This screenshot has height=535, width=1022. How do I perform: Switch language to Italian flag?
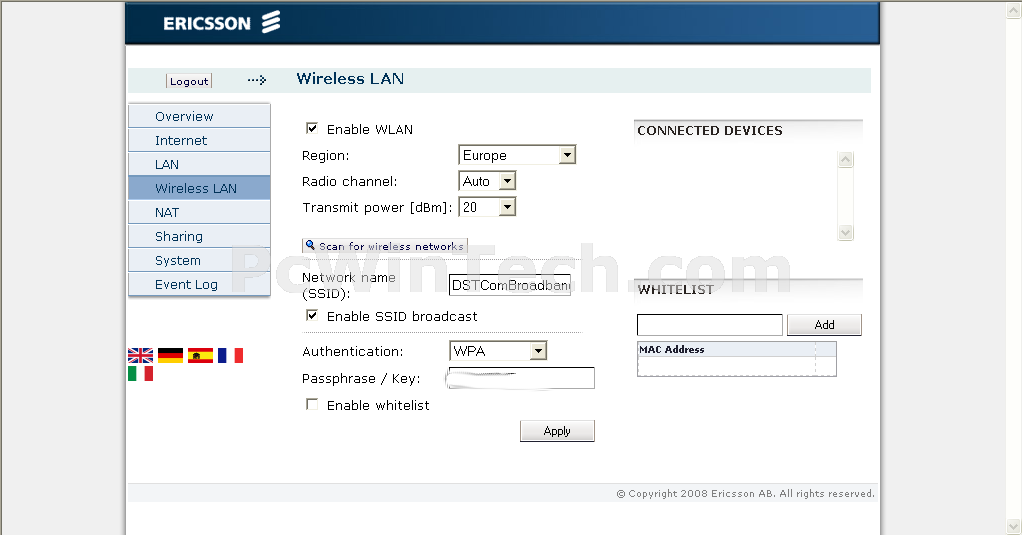(141, 373)
